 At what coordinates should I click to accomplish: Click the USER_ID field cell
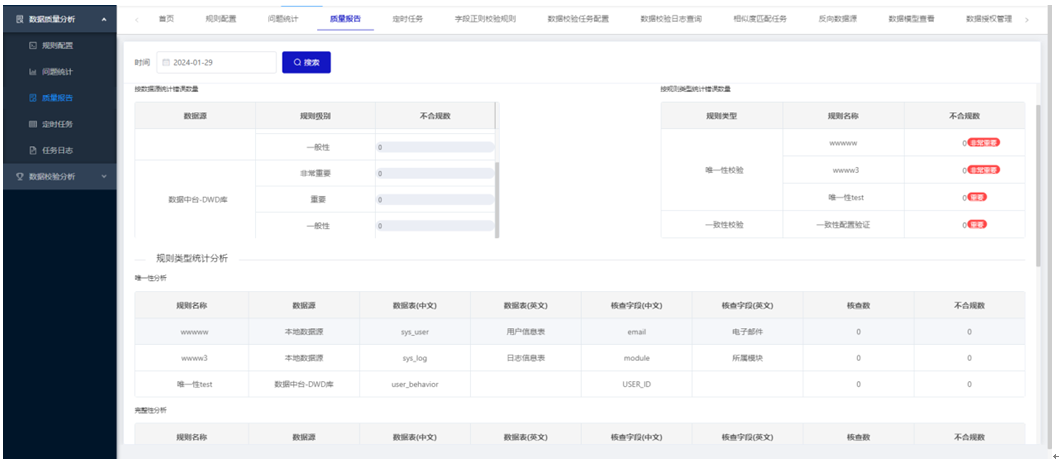637,384
